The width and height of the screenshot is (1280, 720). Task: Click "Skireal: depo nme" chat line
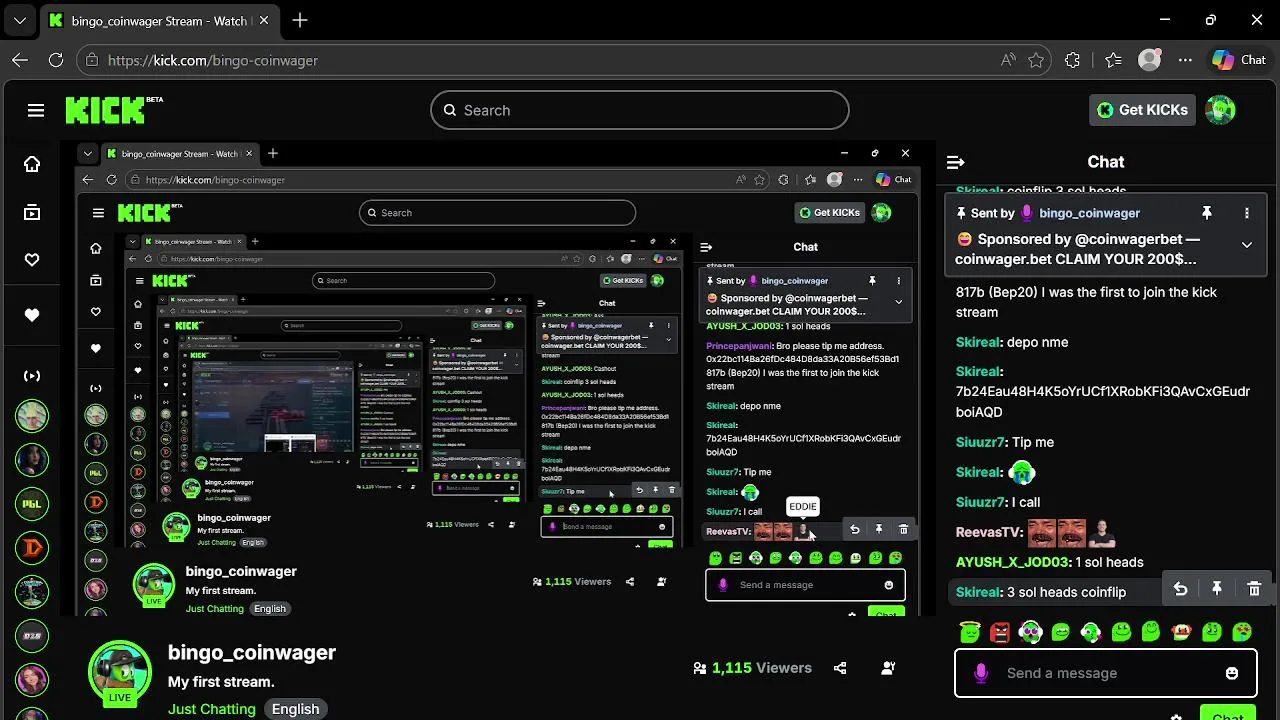[x=1012, y=342]
